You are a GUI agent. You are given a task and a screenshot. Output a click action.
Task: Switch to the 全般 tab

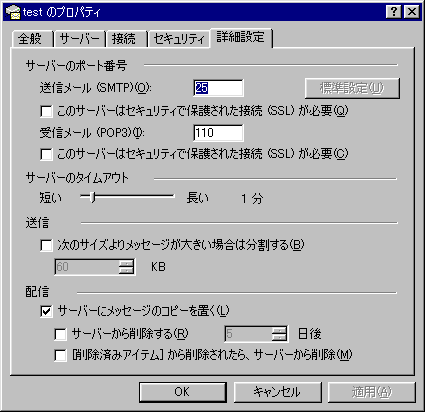(32, 39)
